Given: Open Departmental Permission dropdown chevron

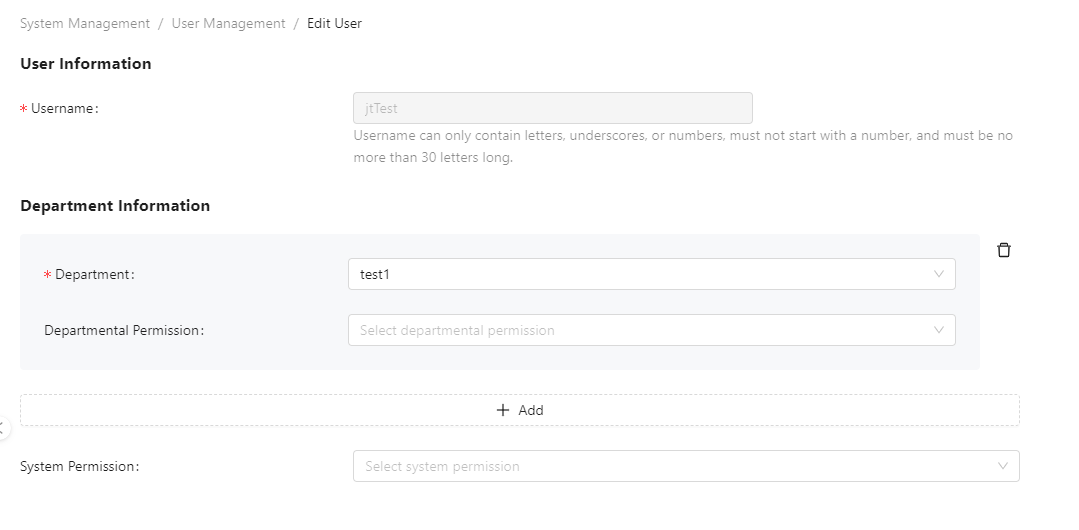Looking at the screenshot, I should click(938, 330).
